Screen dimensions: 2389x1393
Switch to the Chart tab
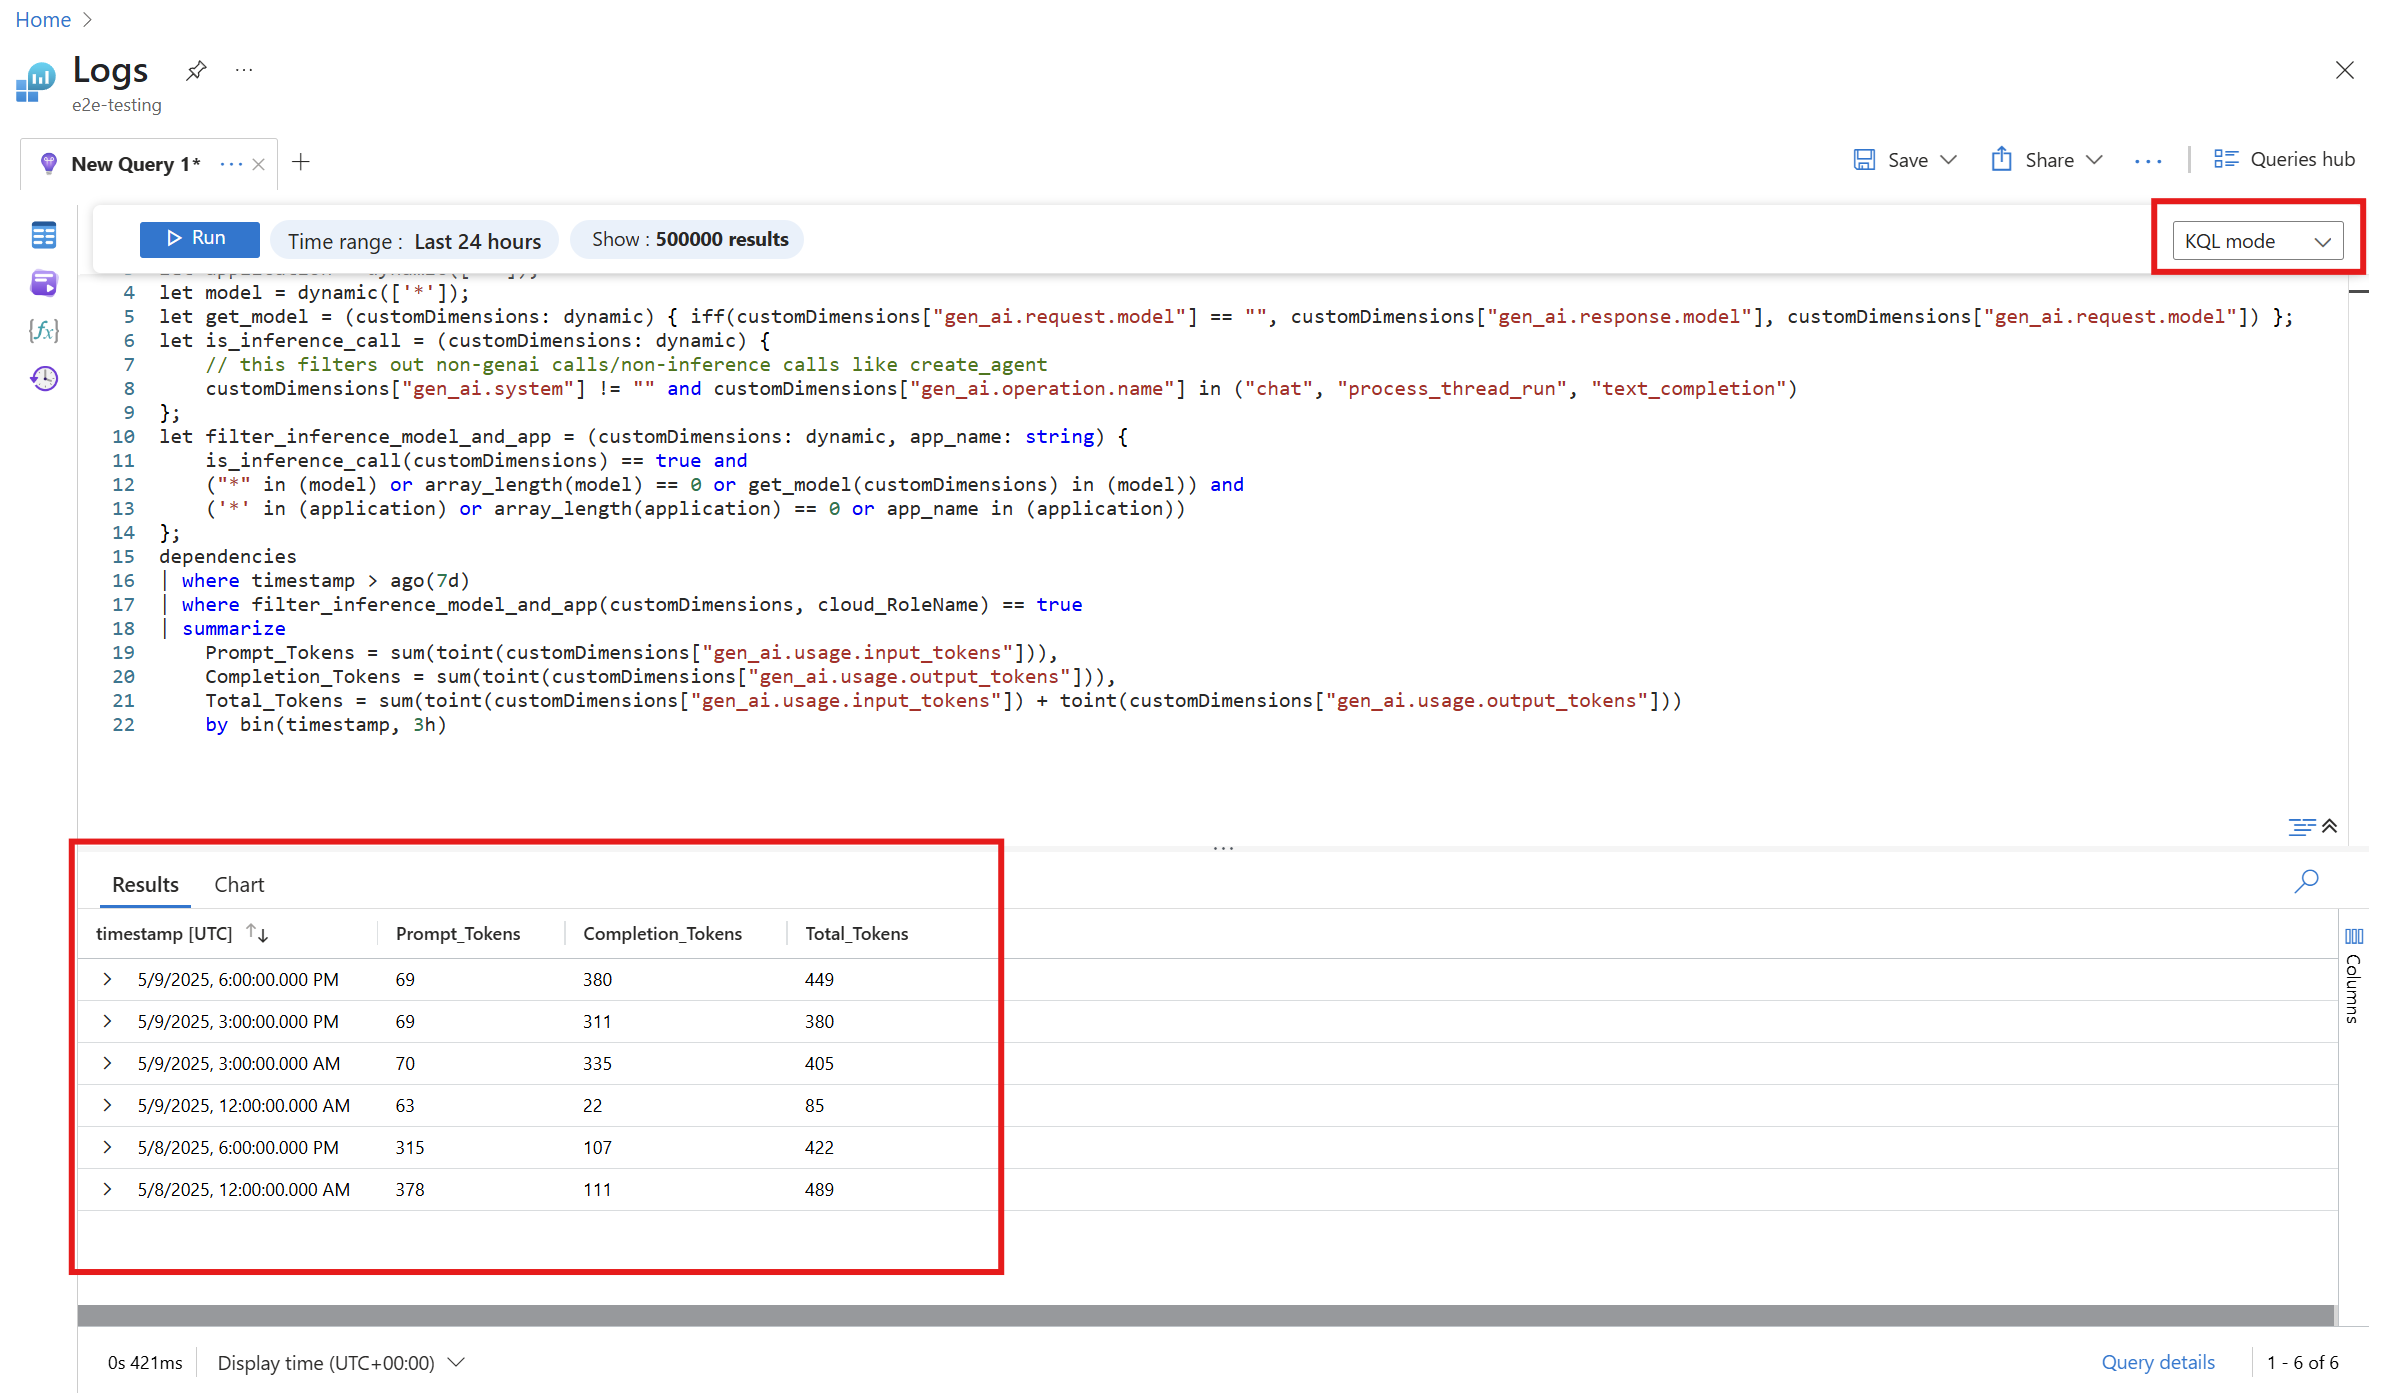tap(239, 884)
